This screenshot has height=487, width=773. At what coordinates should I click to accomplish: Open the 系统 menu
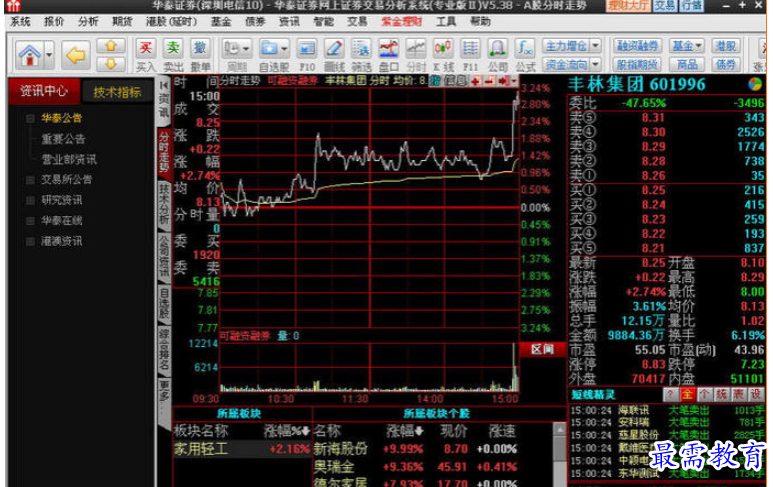20,22
